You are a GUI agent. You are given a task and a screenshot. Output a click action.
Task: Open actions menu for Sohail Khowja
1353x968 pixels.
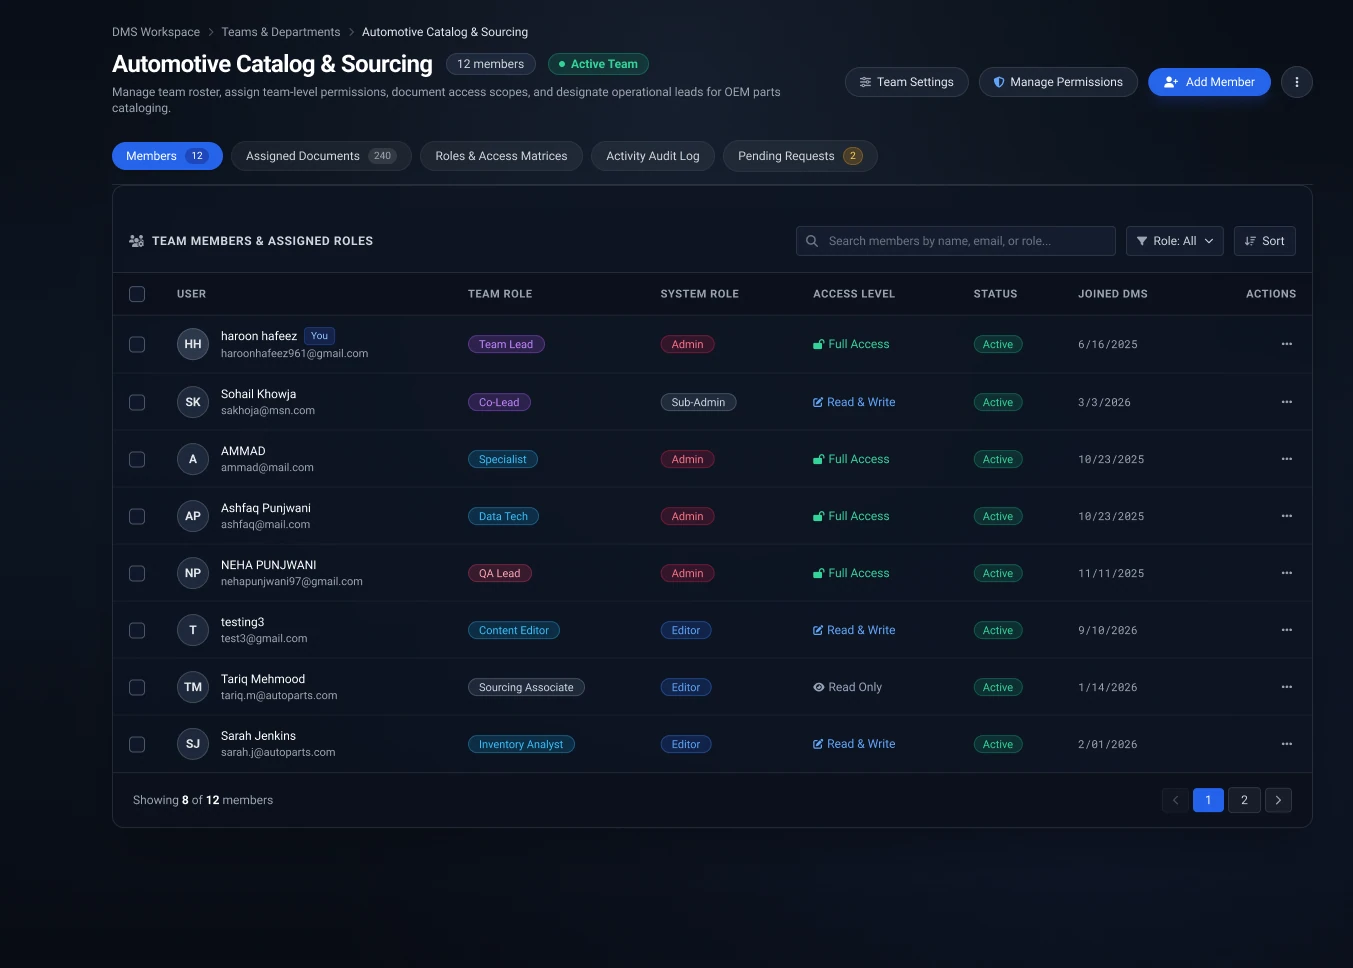(1287, 402)
